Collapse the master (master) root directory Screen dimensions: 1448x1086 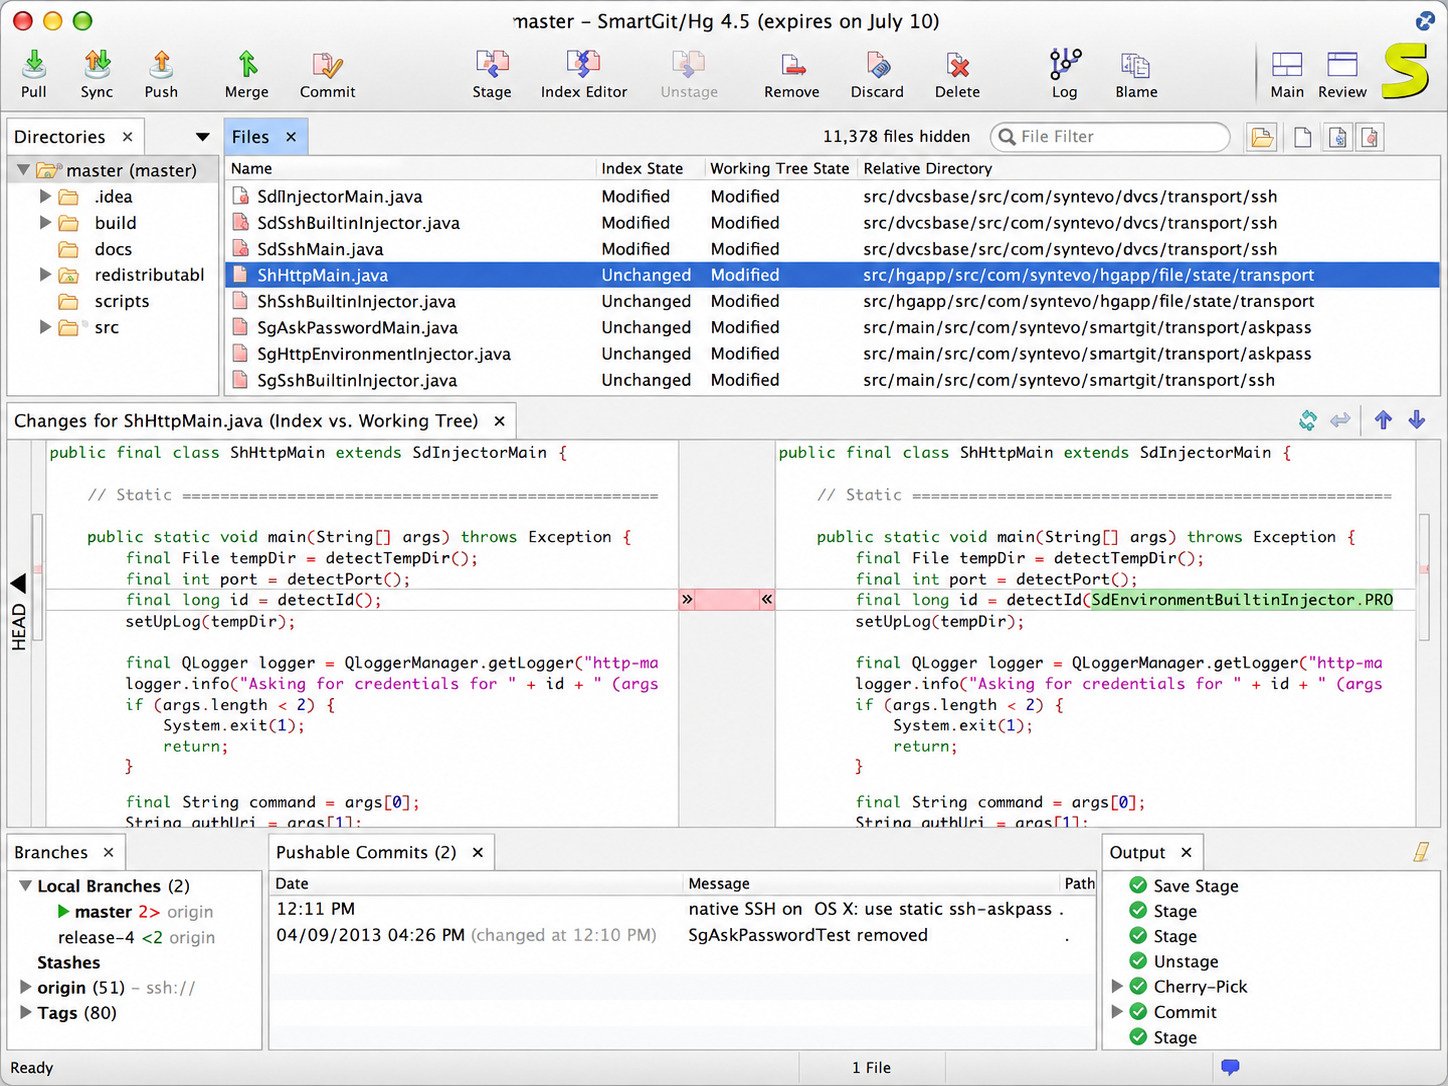coord(22,170)
